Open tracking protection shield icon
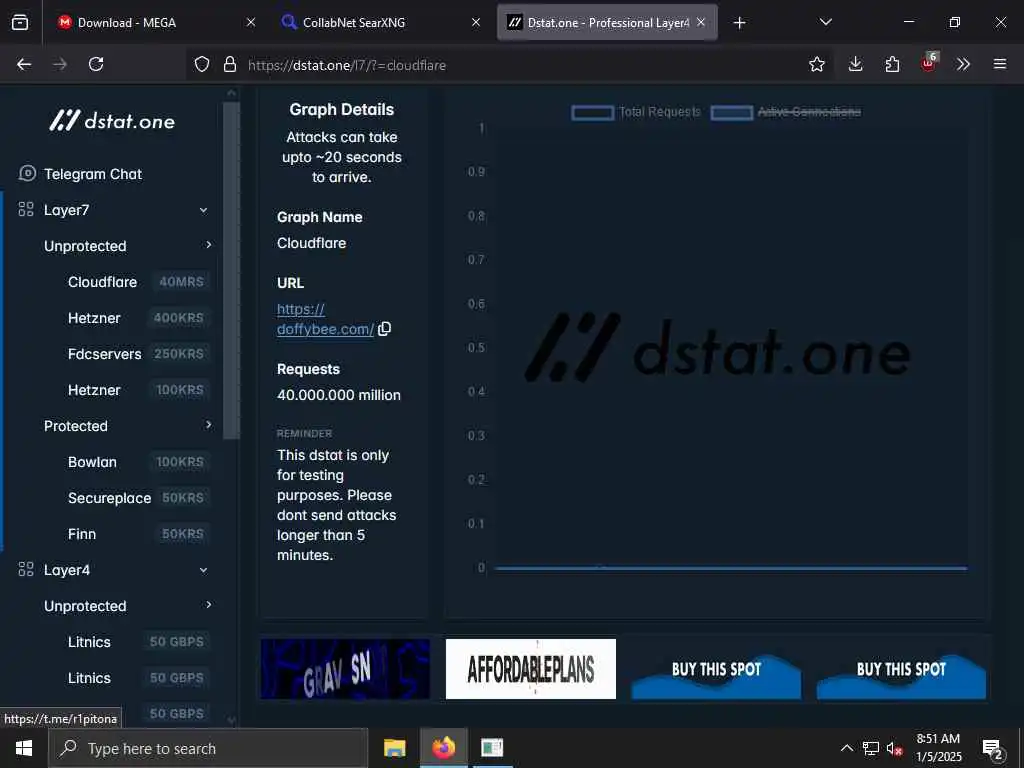The width and height of the screenshot is (1024, 768). (x=202, y=64)
